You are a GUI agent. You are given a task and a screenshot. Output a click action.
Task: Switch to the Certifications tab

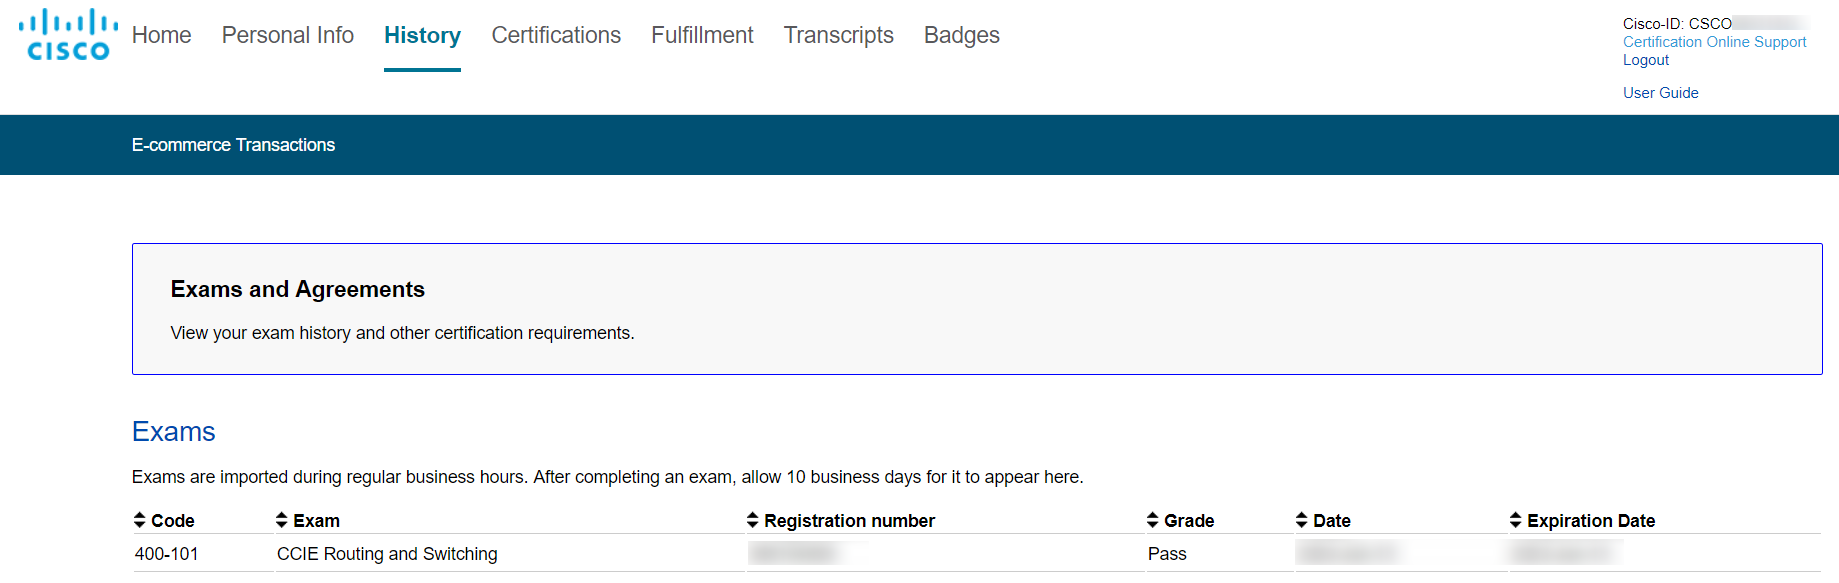click(x=556, y=35)
